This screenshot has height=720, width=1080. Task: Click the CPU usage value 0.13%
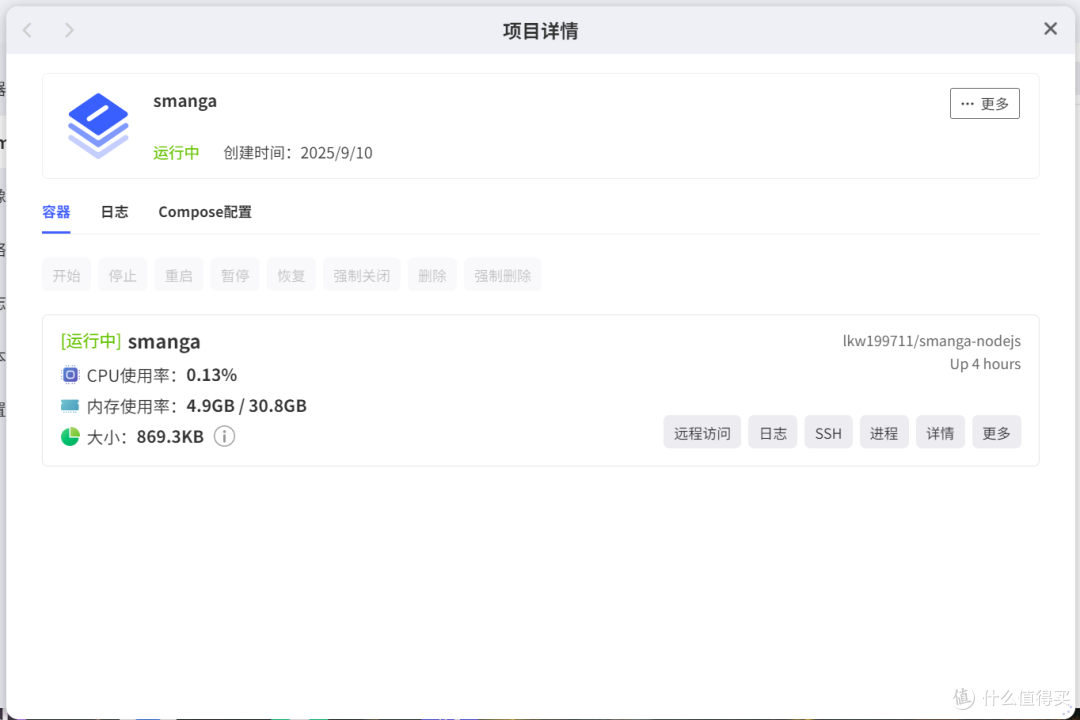[211, 375]
